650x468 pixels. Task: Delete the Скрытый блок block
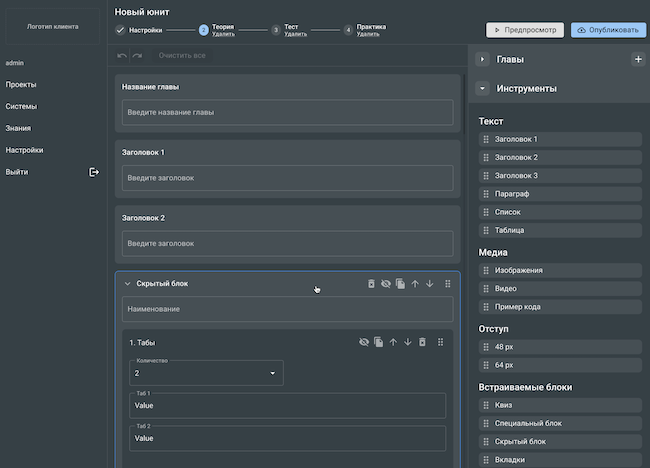coord(371,284)
